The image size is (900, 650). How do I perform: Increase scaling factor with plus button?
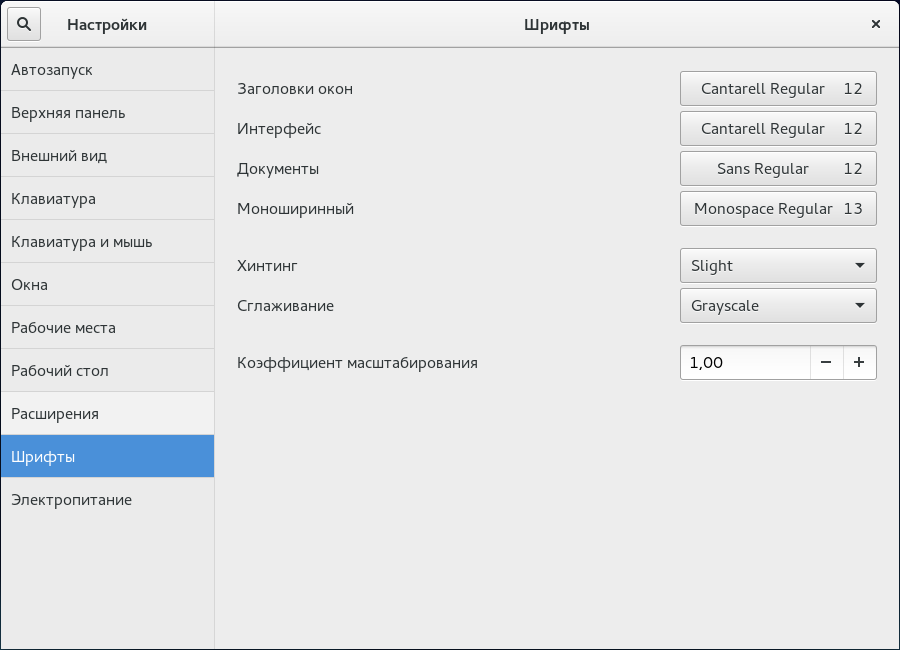pos(859,362)
